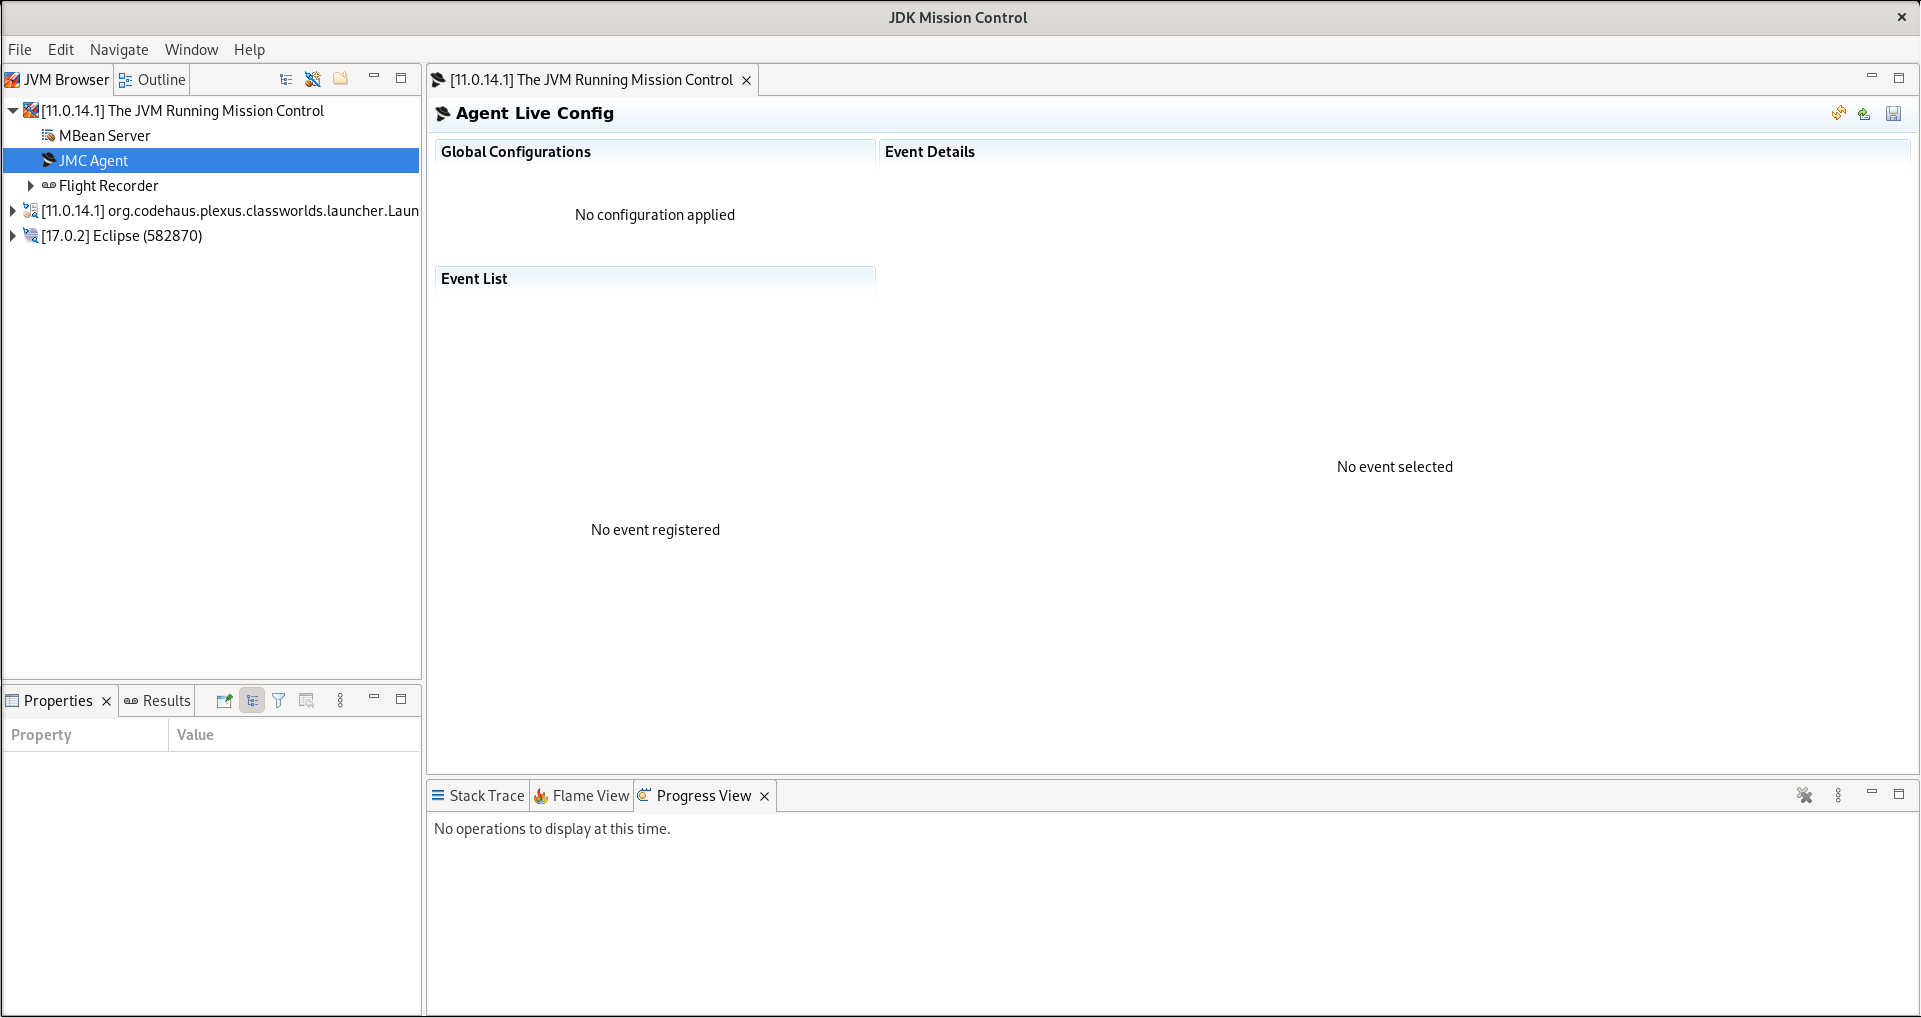Collapse The JVM Running Mission Control node
1921x1018 pixels.
(x=13, y=111)
